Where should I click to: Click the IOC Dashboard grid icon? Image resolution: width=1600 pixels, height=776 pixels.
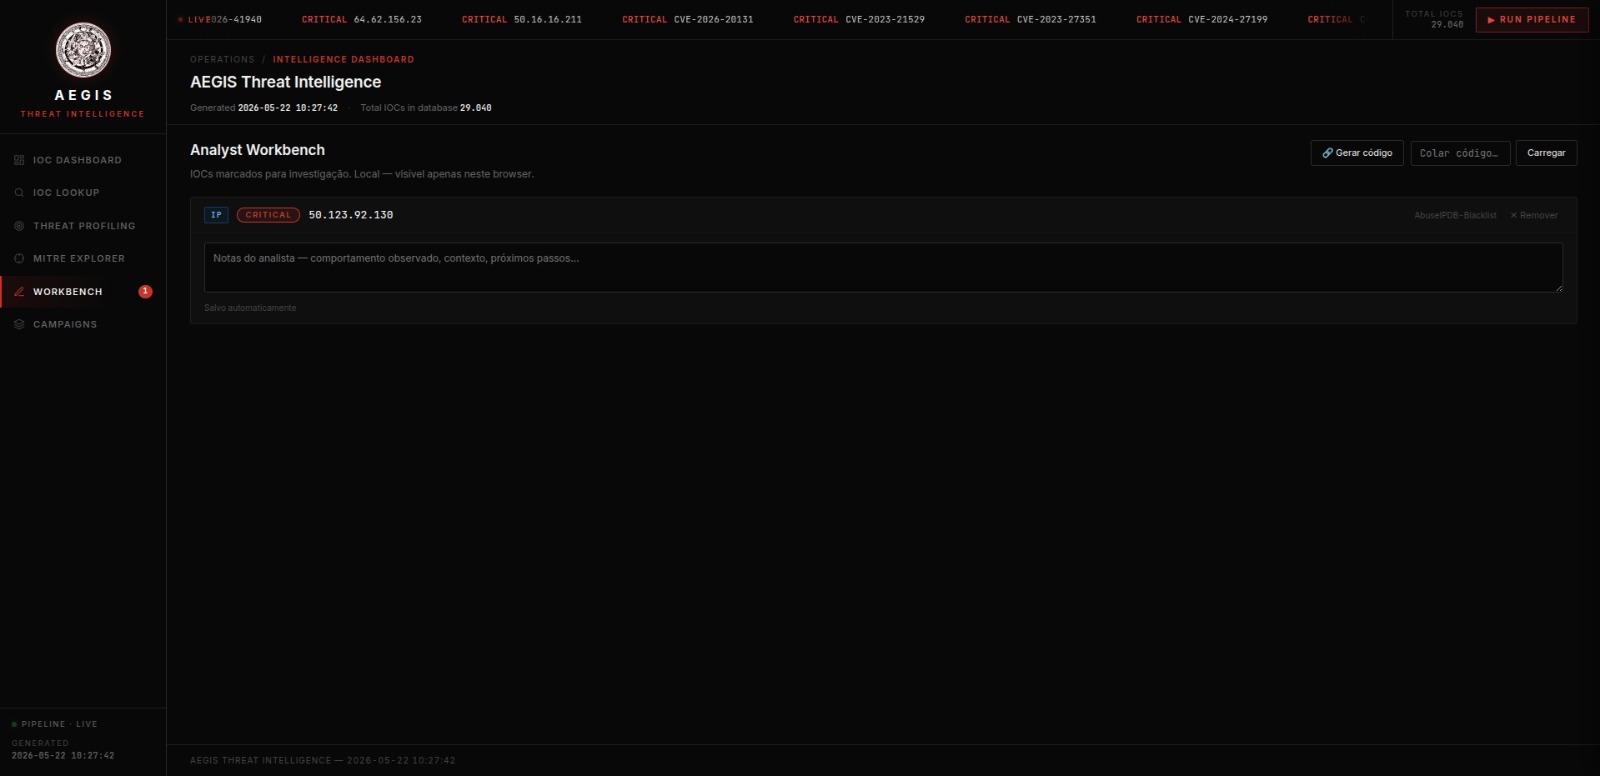click(x=19, y=160)
